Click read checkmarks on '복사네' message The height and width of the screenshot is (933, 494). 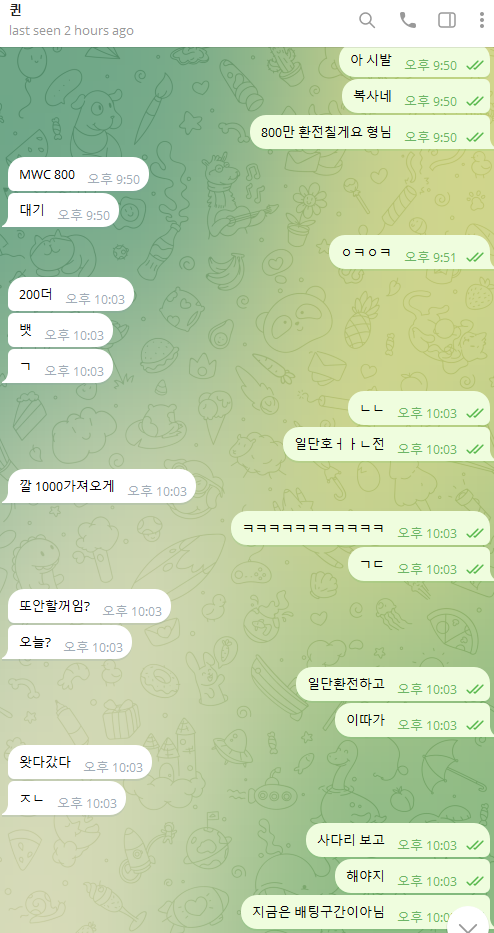pyautogui.click(x=474, y=102)
